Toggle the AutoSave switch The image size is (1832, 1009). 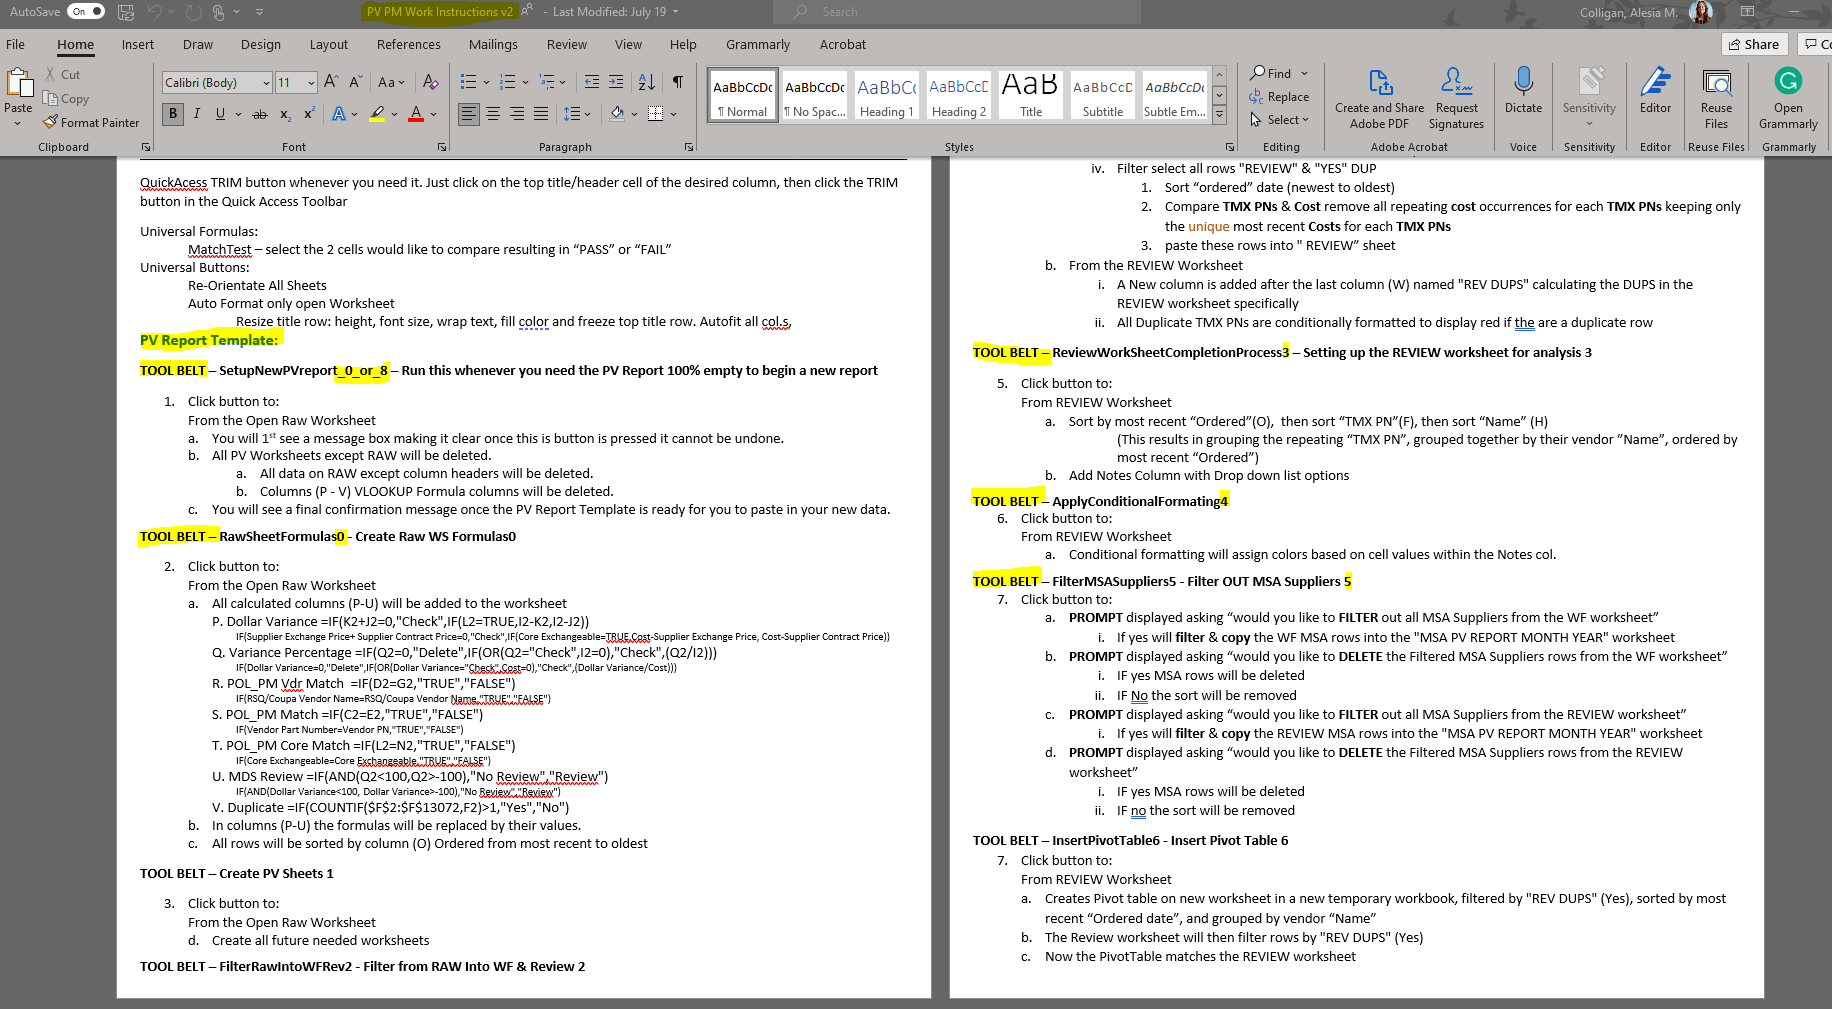pos(86,12)
